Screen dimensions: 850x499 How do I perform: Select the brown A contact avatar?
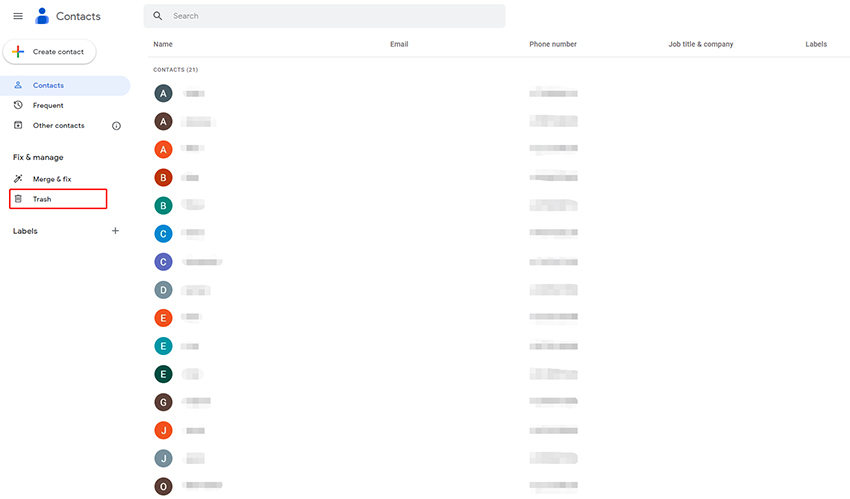163,121
